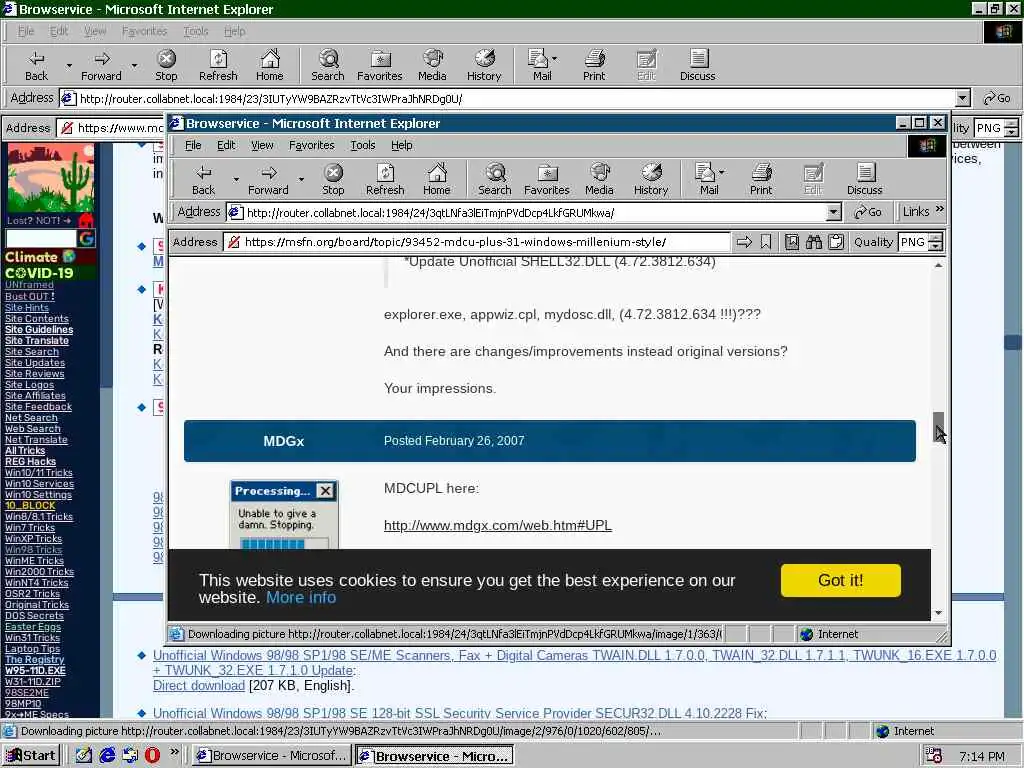The image size is (1024, 768).
Task: Click Stop in the background Browservice toolbar
Action: pos(166,65)
